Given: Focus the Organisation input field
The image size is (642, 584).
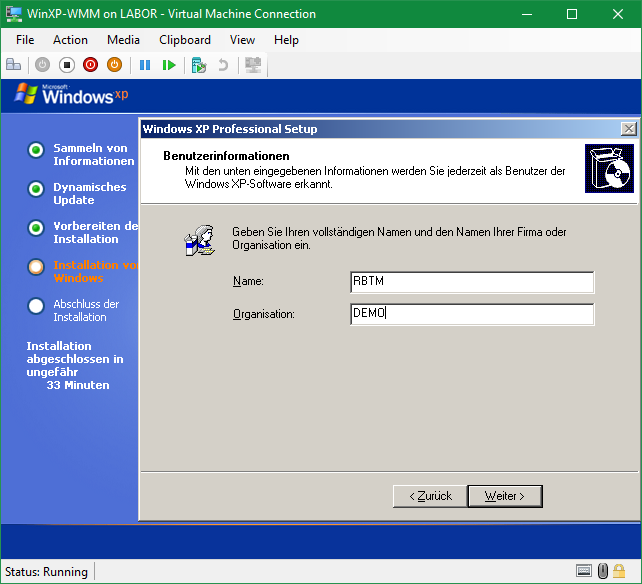Looking at the screenshot, I should pos(472,314).
